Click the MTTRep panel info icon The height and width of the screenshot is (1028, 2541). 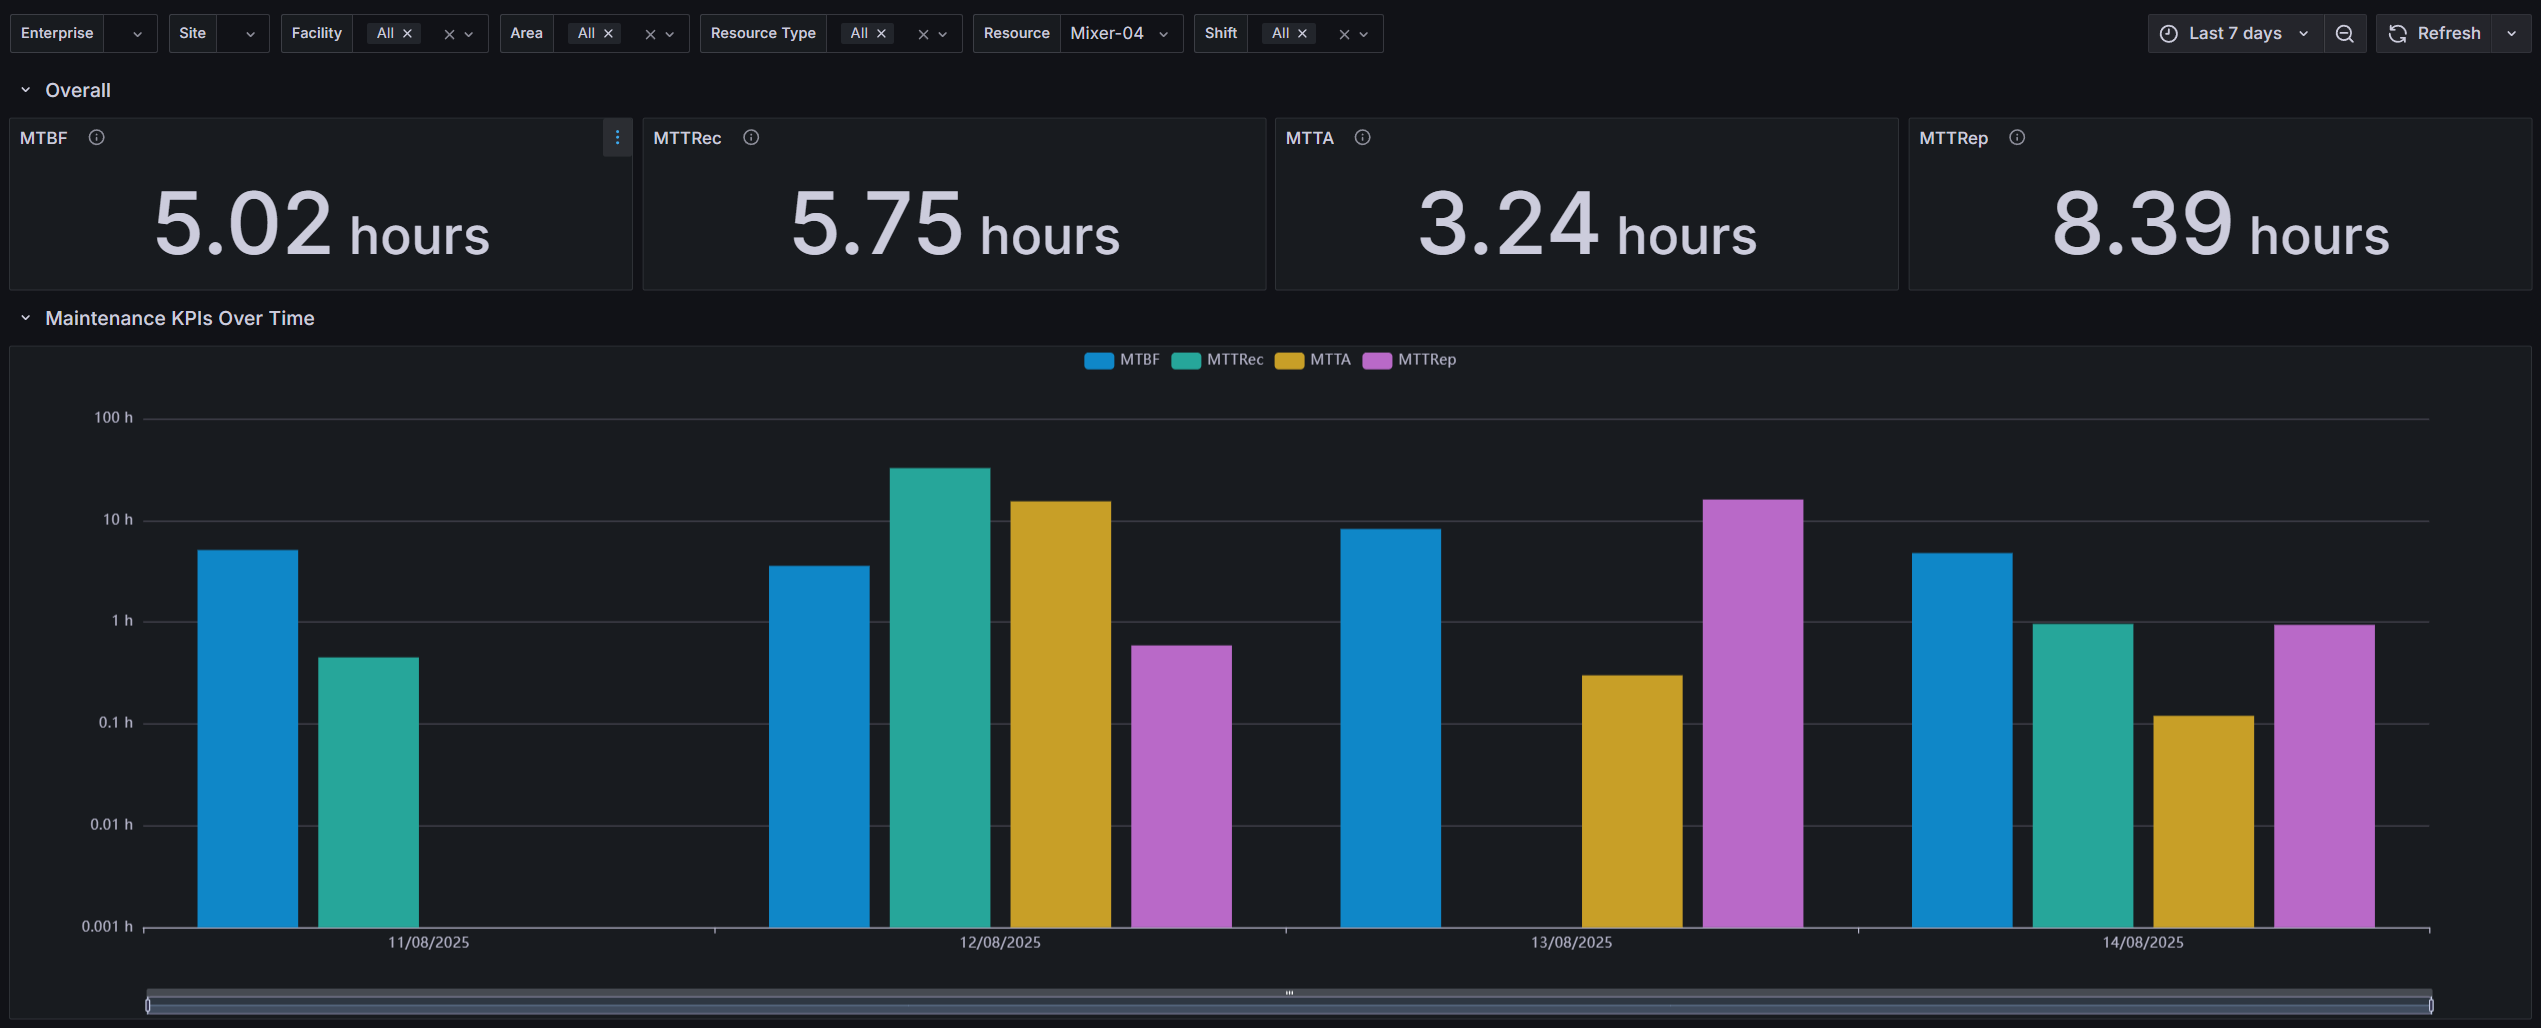2017,138
